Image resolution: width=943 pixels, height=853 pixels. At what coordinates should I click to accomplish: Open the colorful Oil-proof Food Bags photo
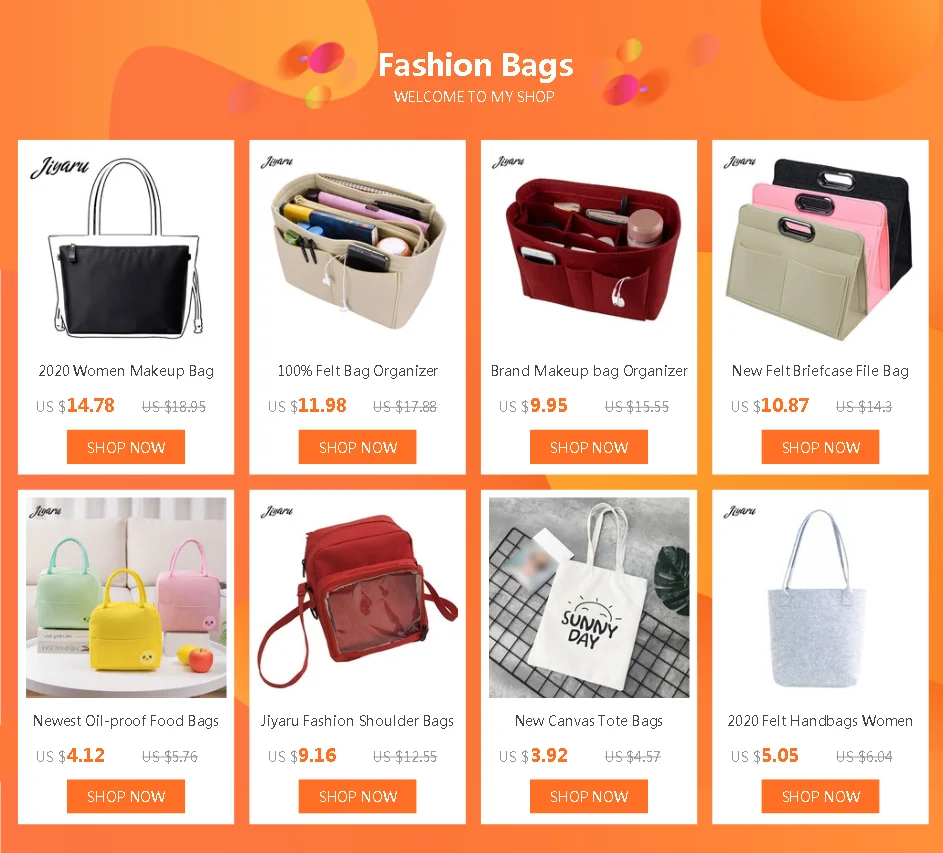pos(126,597)
